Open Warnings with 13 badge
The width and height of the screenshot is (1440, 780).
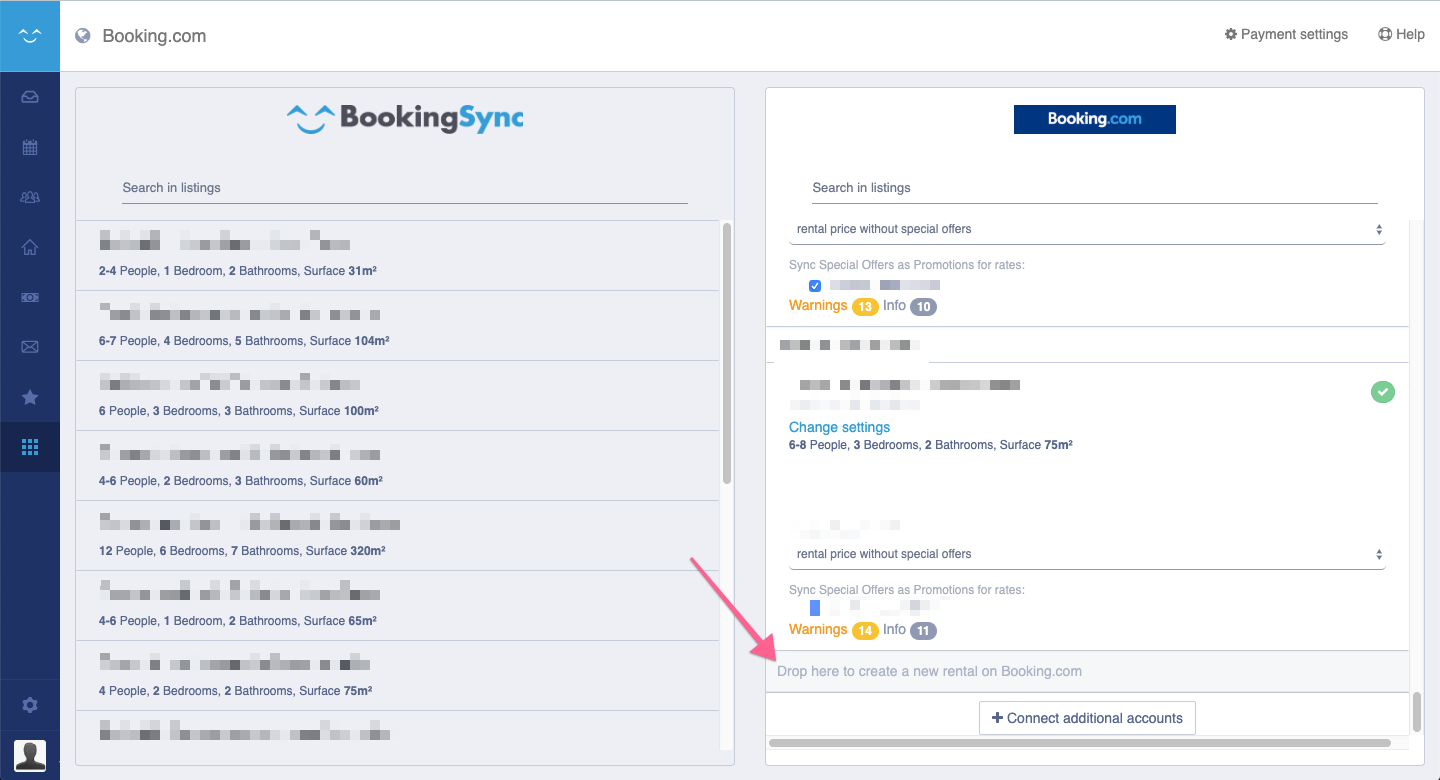833,306
